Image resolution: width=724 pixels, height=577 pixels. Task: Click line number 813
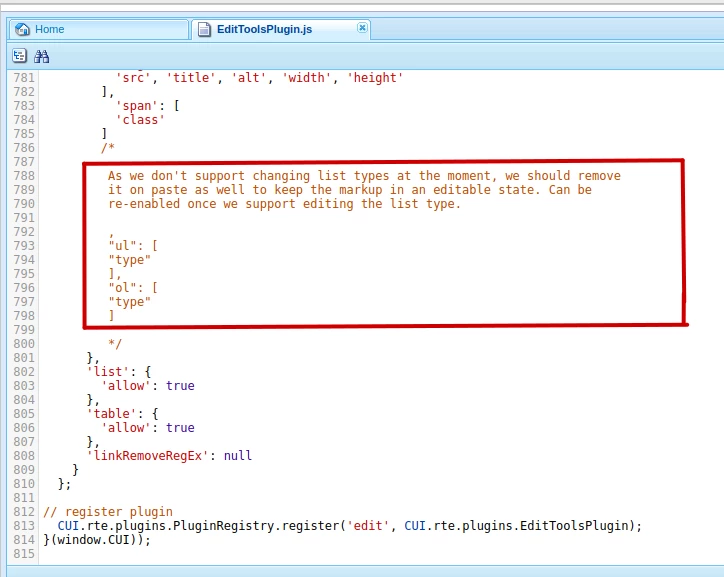24,526
